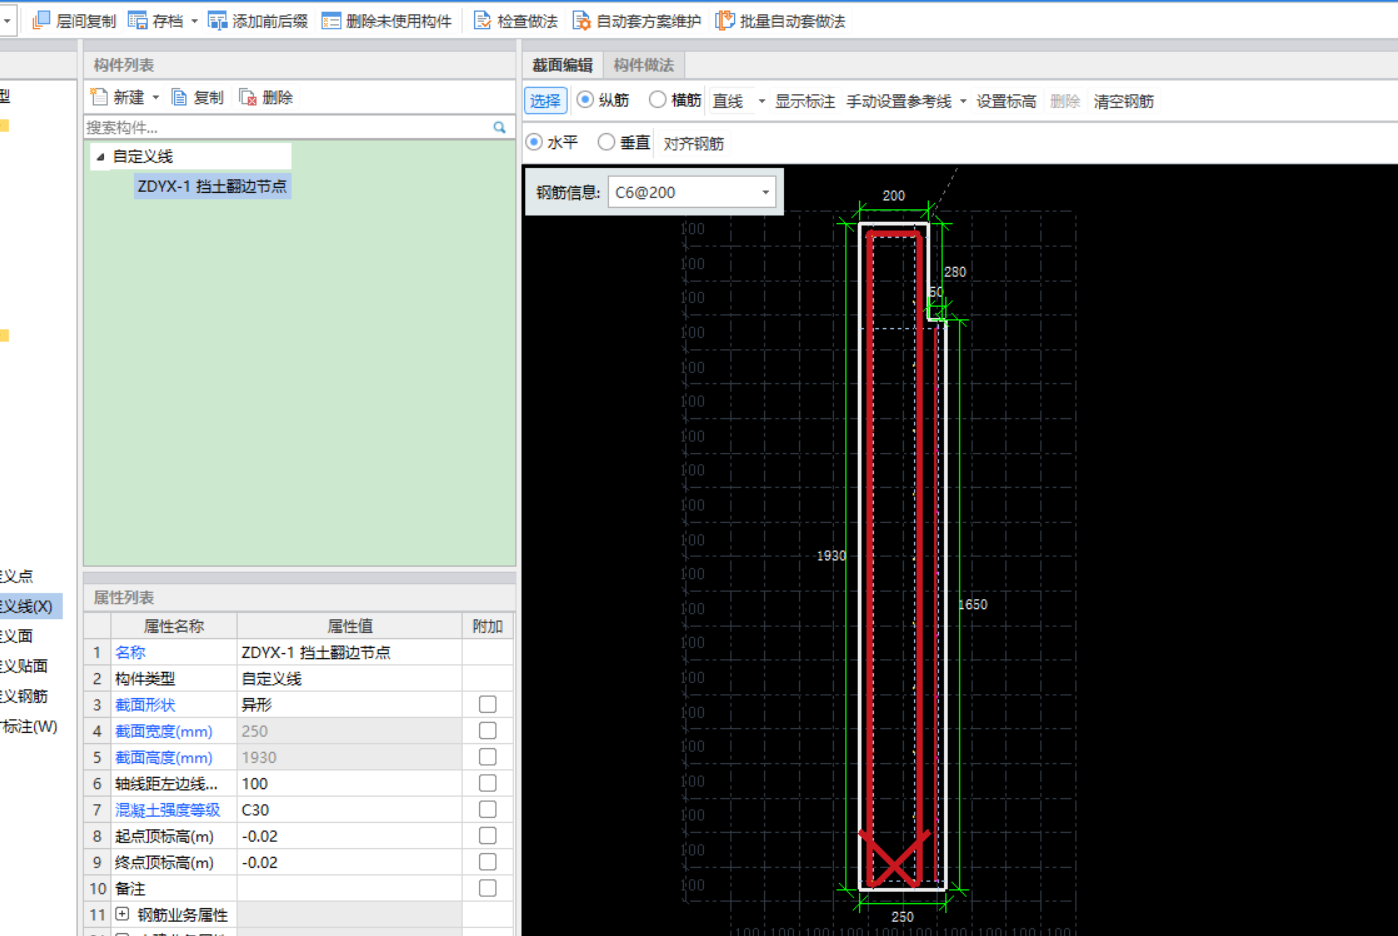1398x936 pixels.
Task: Collapse the 自定义线 tree node
Action: coord(100,156)
